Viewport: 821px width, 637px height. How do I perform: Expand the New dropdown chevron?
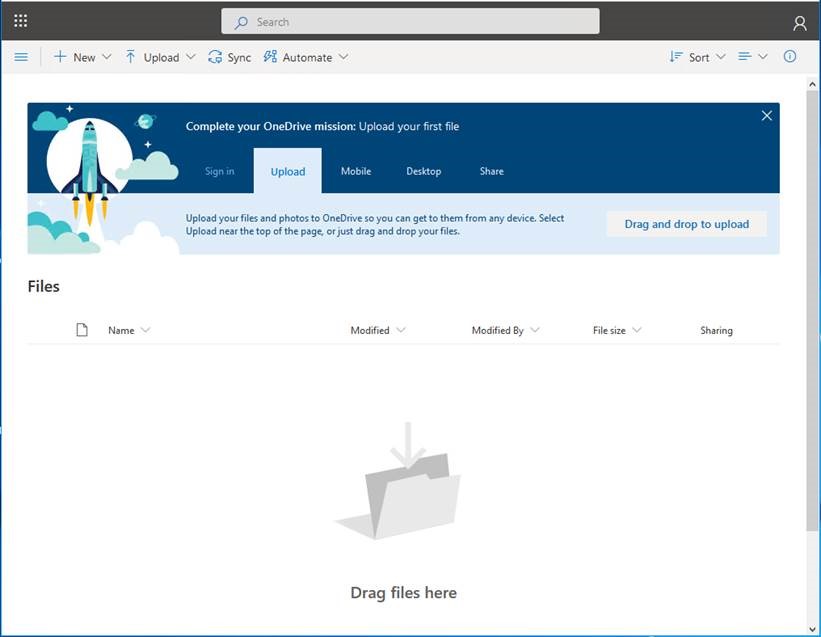pyautogui.click(x=107, y=57)
